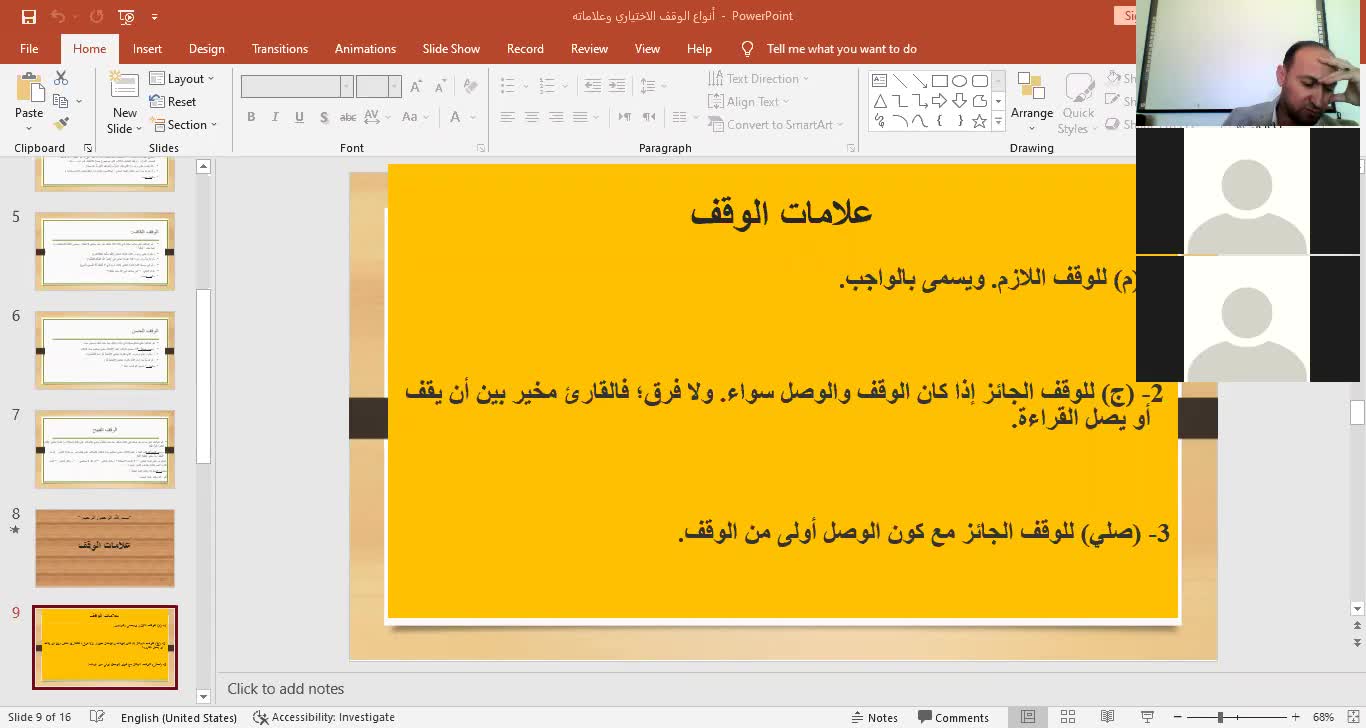The width and height of the screenshot is (1366, 728).
Task: Click Increase List Level icon
Action: point(617,86)
